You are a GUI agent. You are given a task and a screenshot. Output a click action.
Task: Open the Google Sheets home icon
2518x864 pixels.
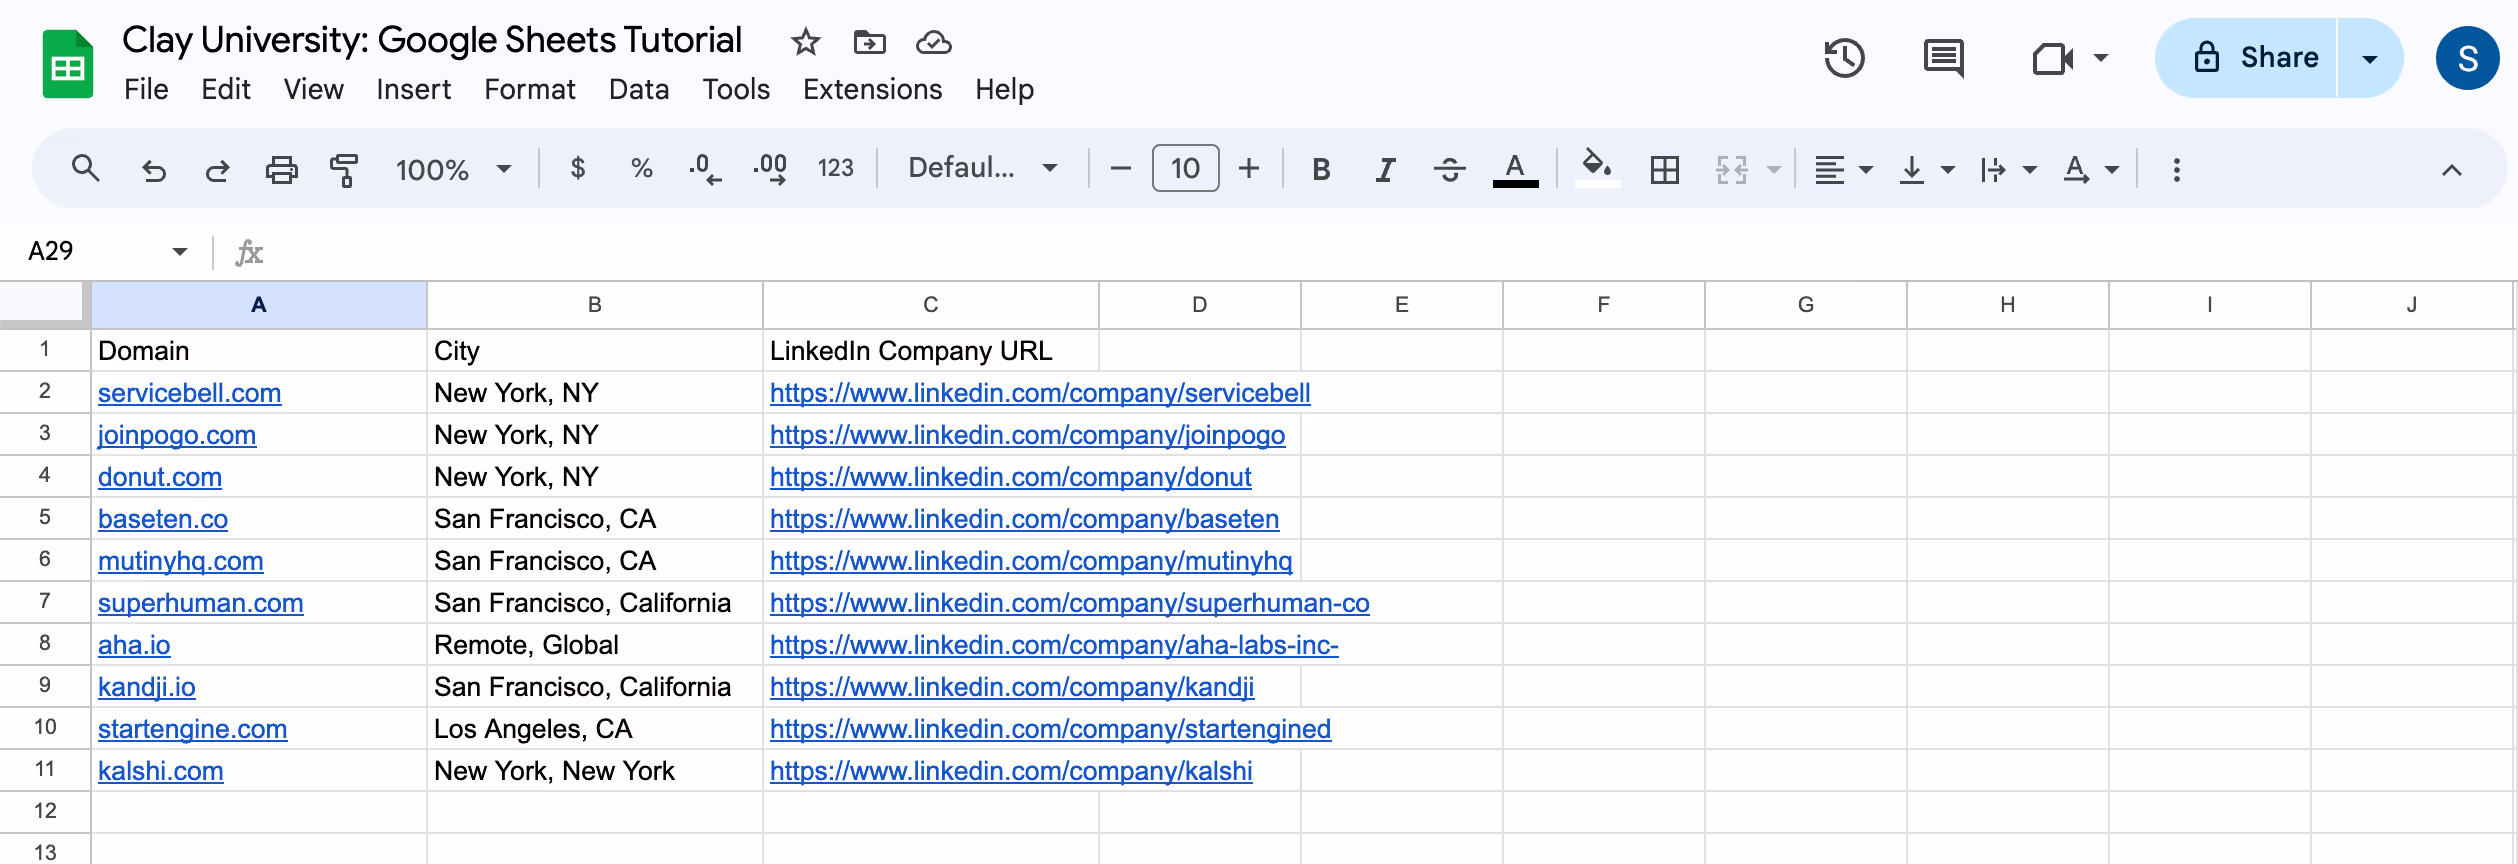coord(68,64)
